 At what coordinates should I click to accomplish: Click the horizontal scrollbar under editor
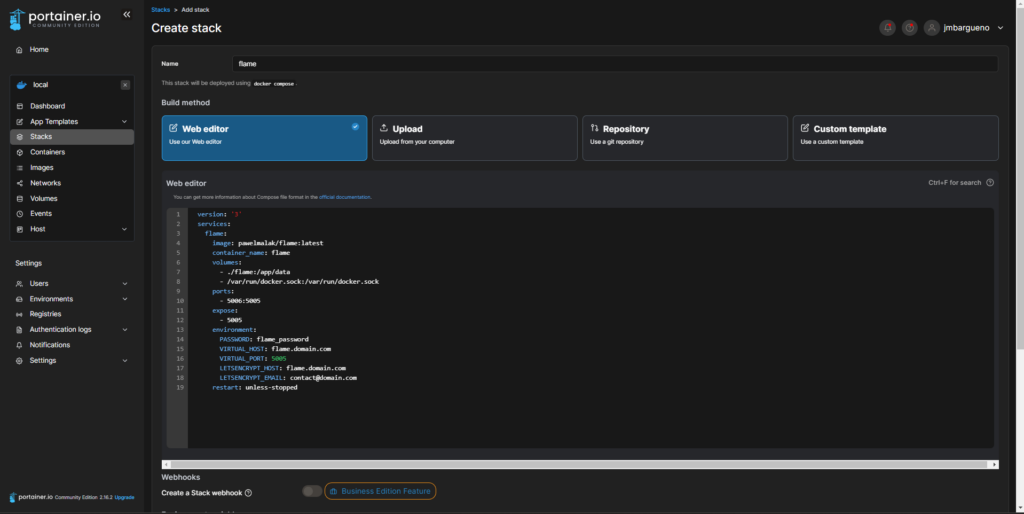pyautogui.click(x=580, y=464)
